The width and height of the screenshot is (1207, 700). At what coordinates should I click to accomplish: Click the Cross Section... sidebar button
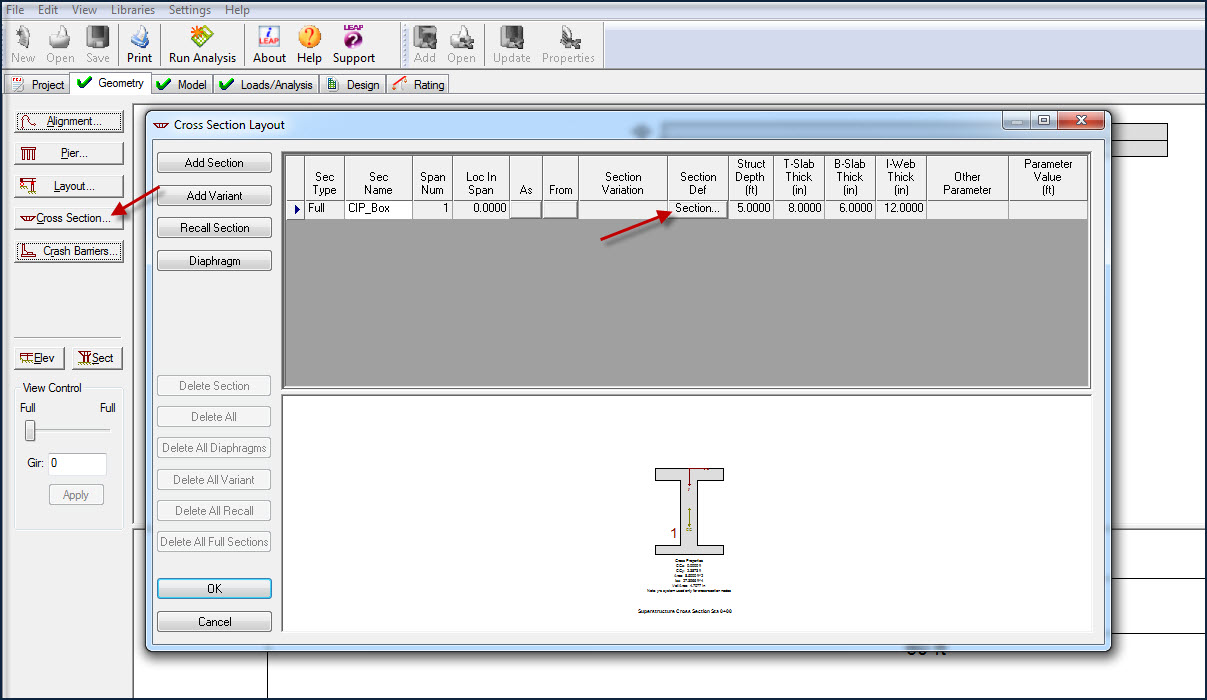pos(69,218)
